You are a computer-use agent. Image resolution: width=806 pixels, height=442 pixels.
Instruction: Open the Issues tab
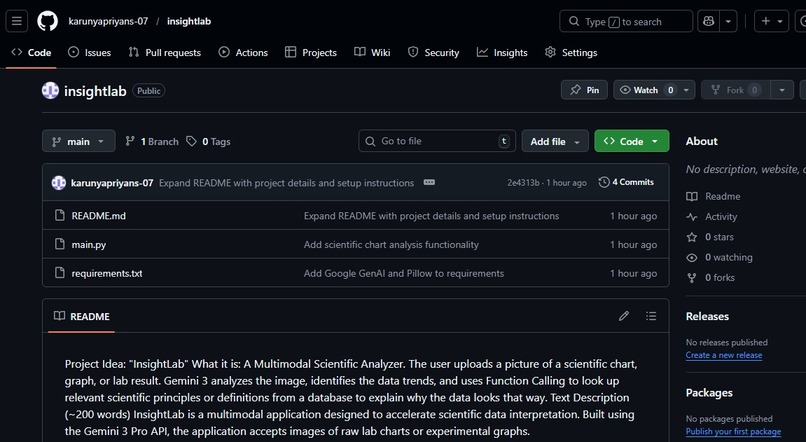89,52
